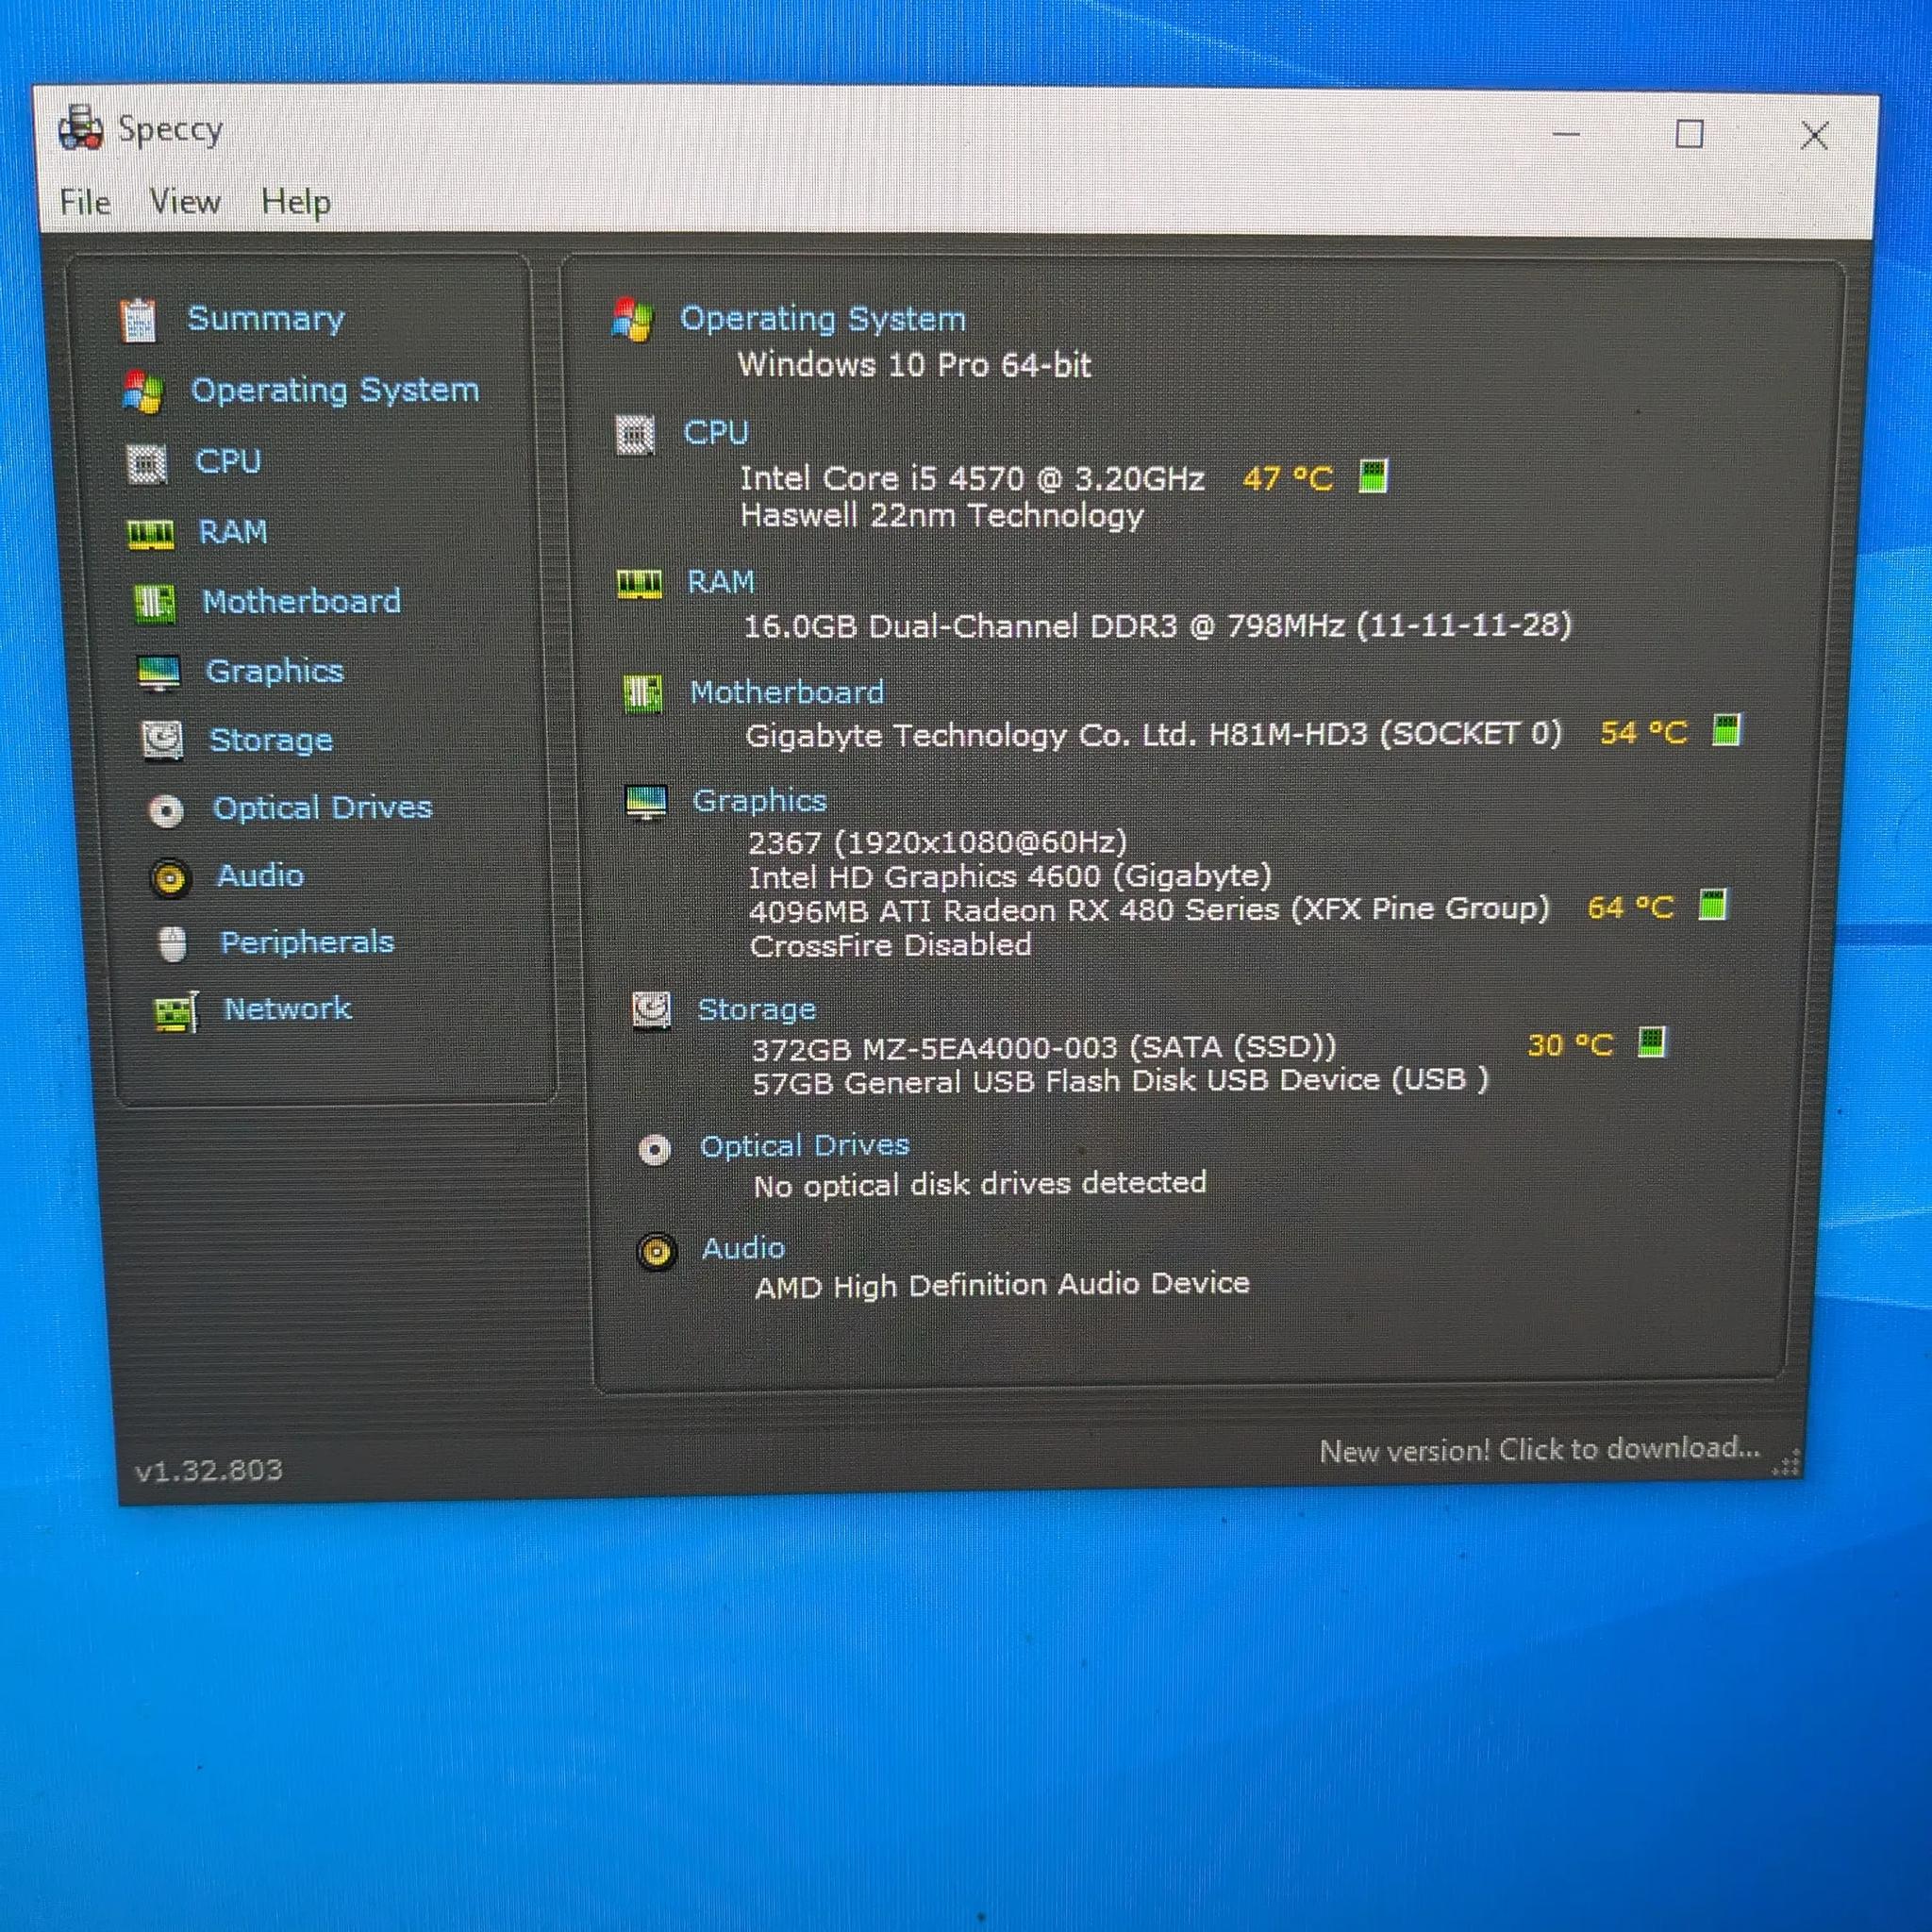This screenshot has width=1932, height=1932.
Task: Click the RAM icon in summary panel
Action: tap(639, 584)
